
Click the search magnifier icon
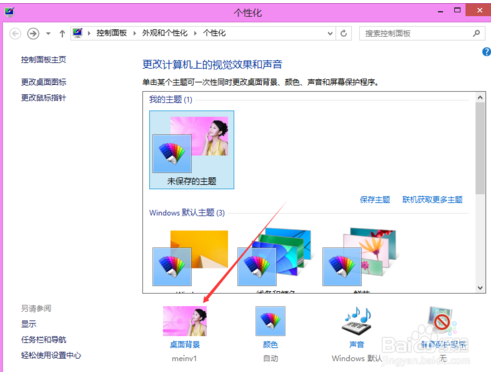click(x=477, y=33)
